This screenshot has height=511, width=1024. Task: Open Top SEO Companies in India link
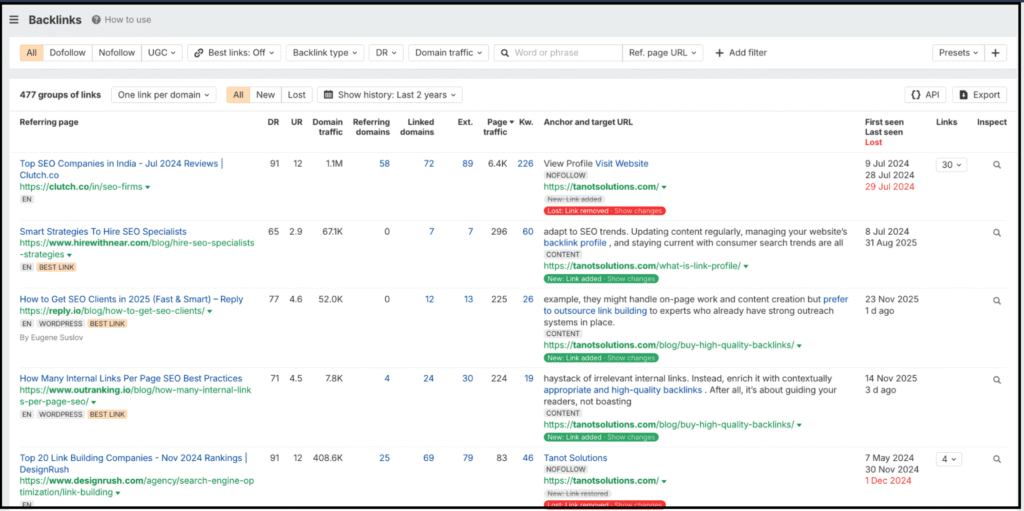[121, 169]
